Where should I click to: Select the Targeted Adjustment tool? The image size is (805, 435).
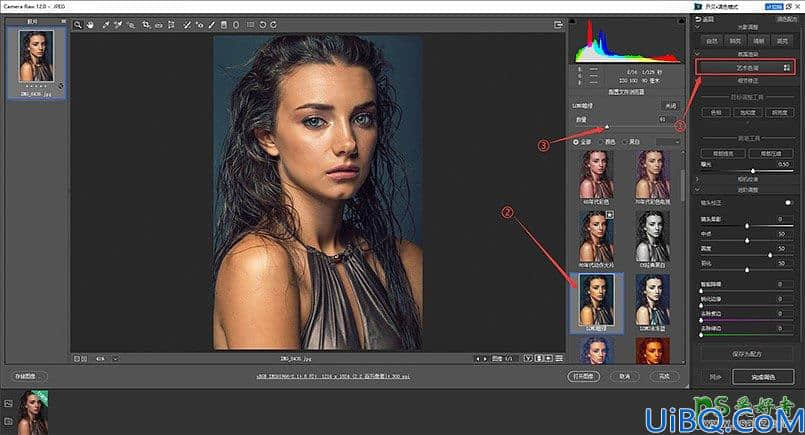click(x=131, y=25)
